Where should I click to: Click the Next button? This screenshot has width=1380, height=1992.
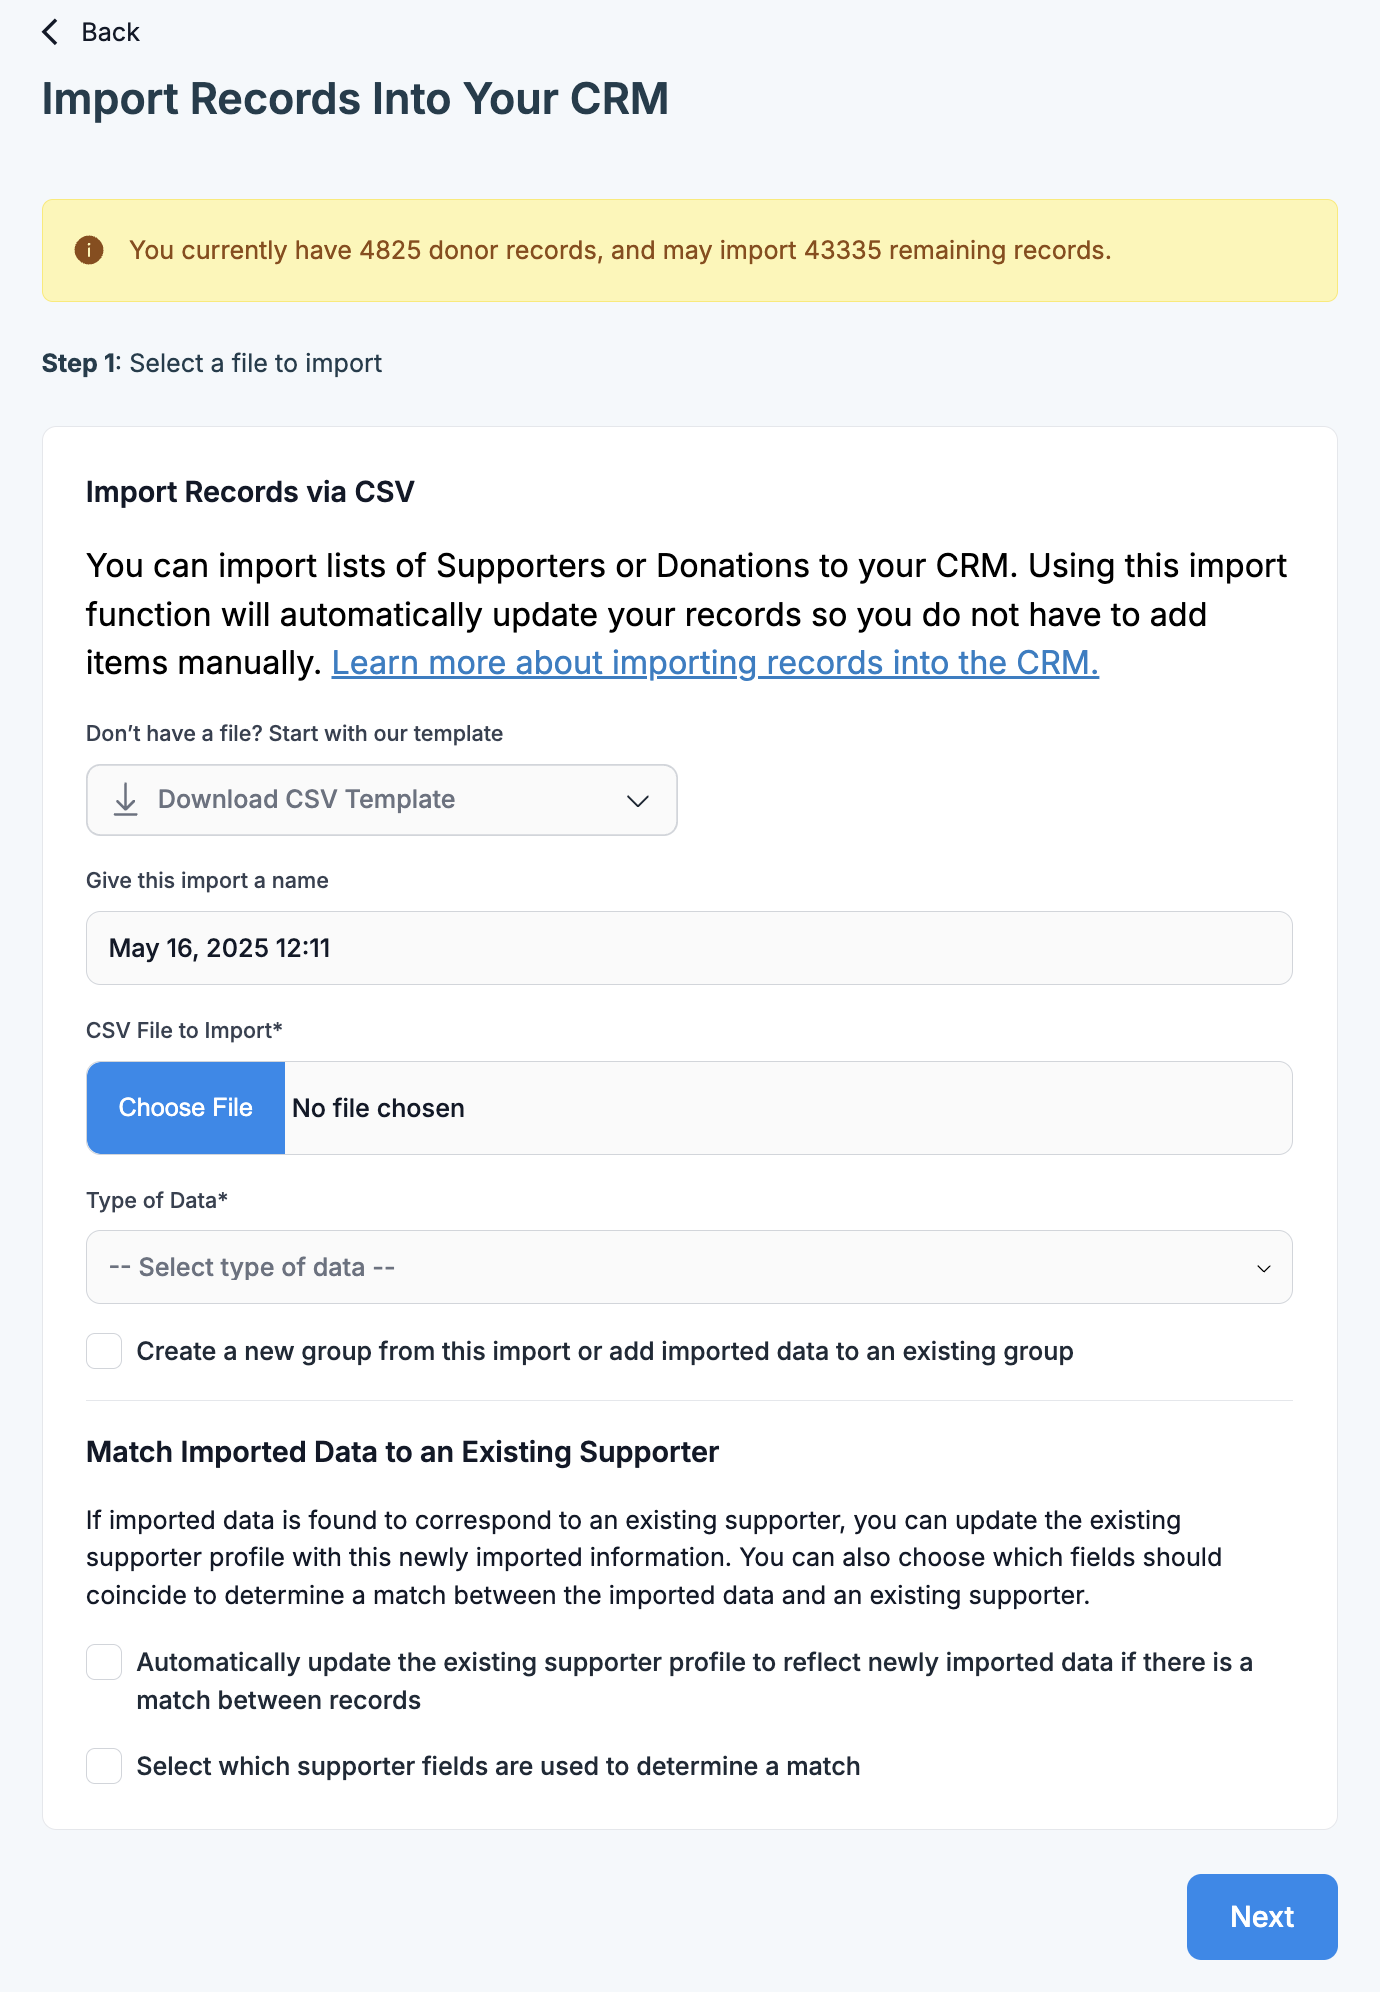click(x=1262, y=1917)
